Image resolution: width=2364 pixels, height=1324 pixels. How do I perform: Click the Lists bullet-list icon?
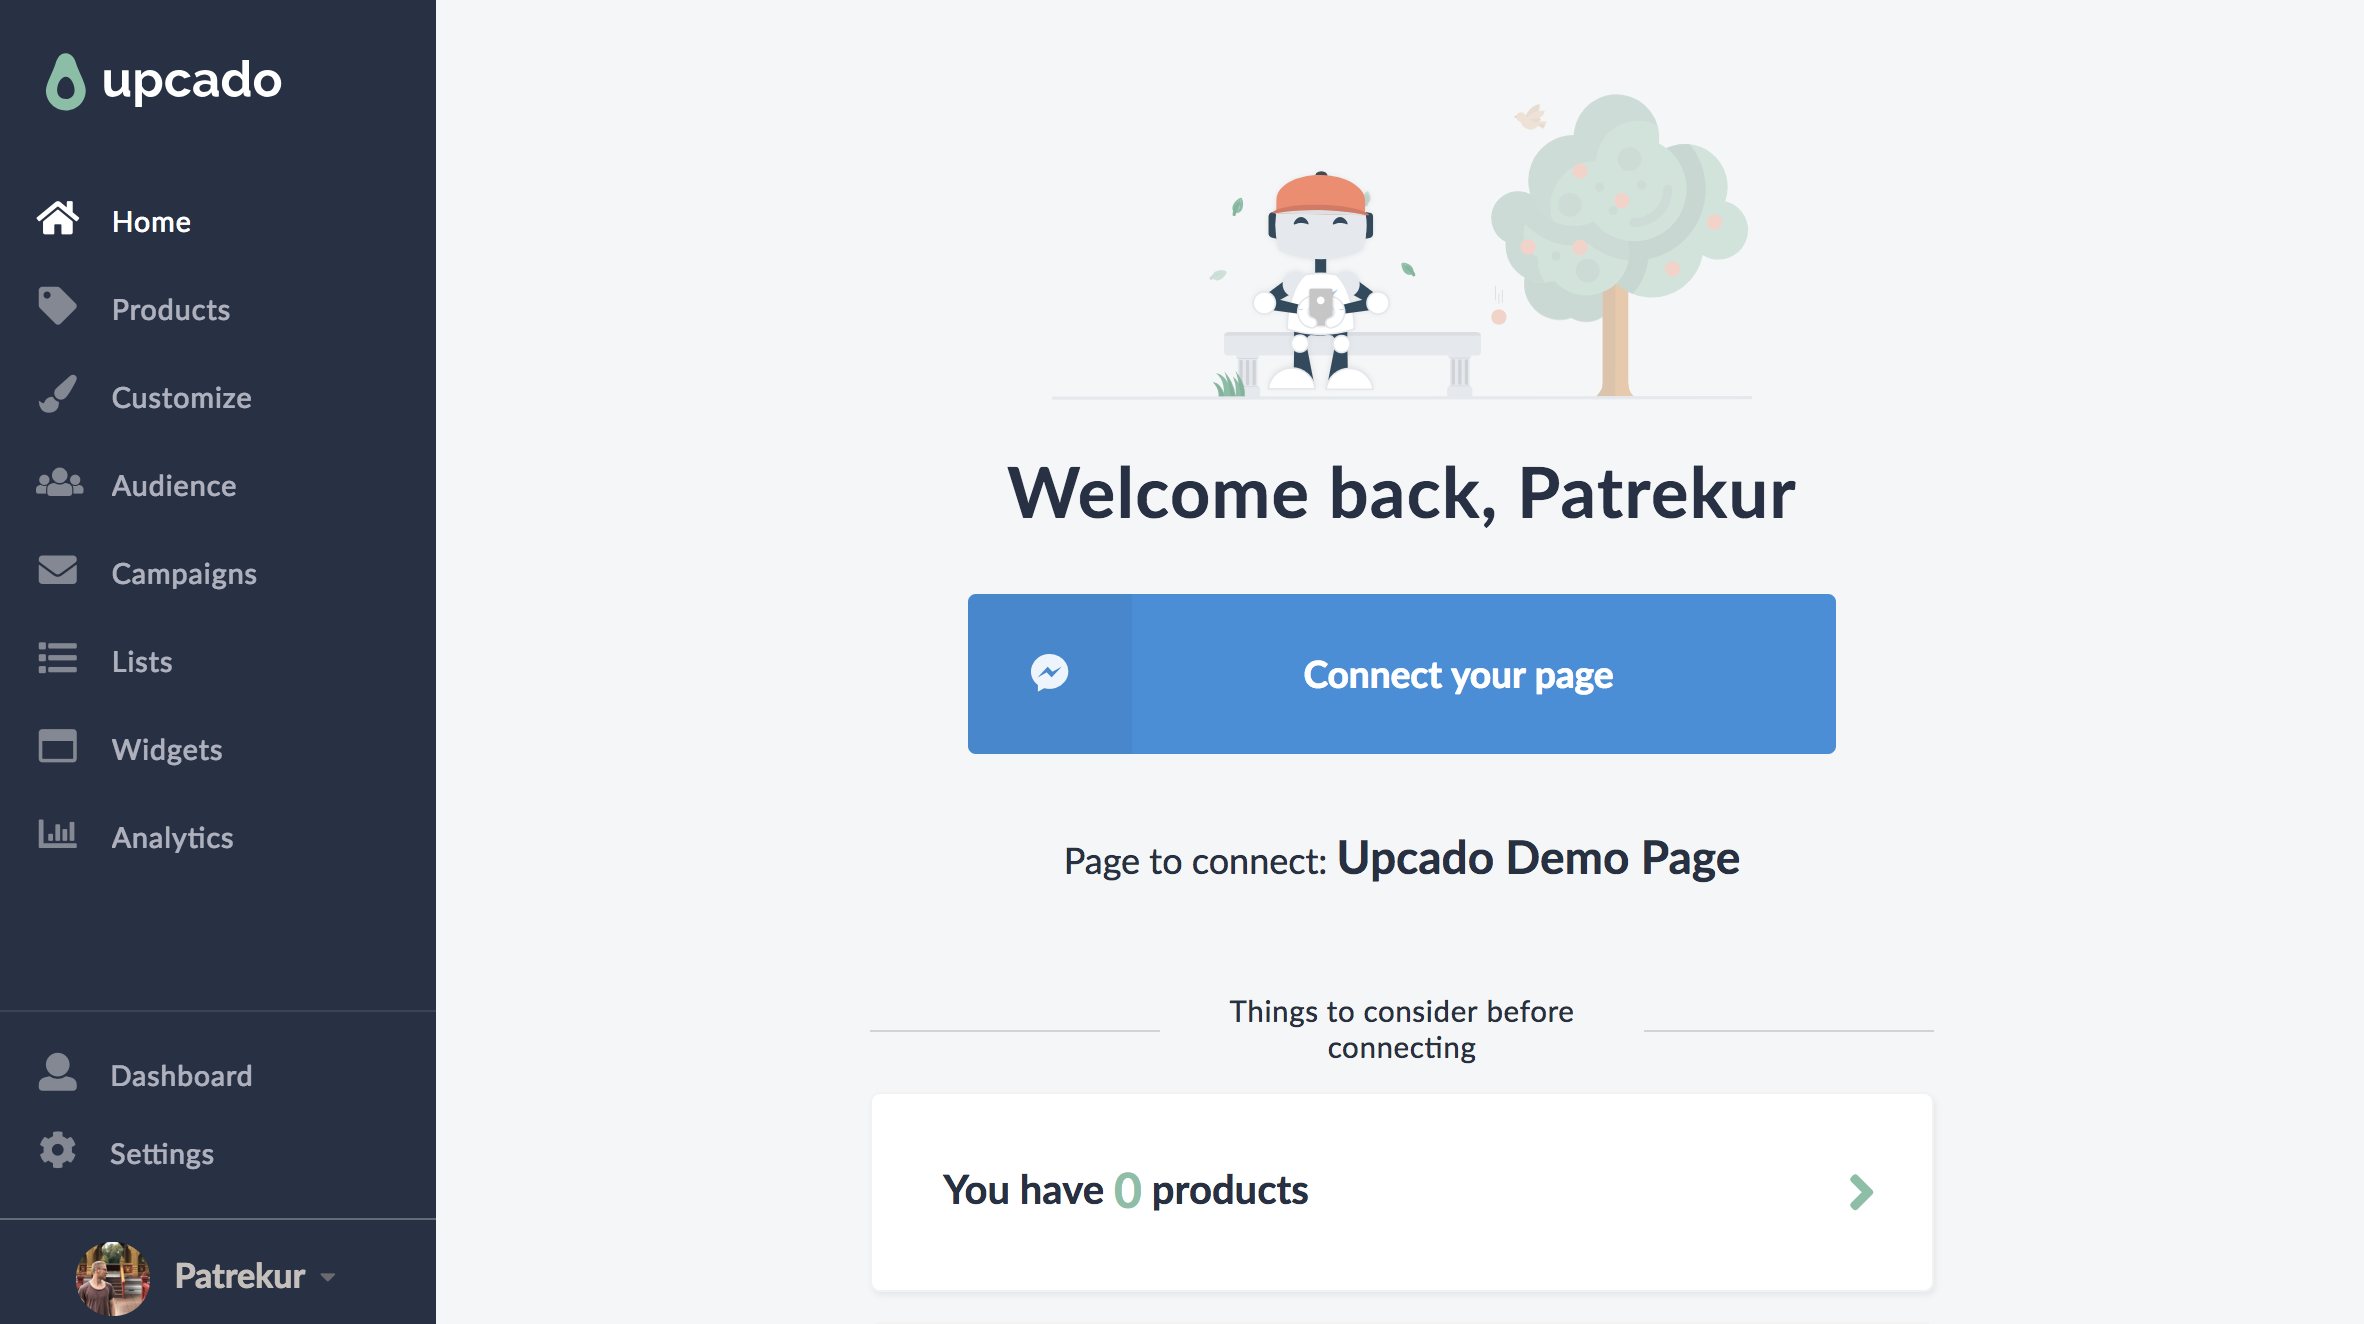point(58,659)
